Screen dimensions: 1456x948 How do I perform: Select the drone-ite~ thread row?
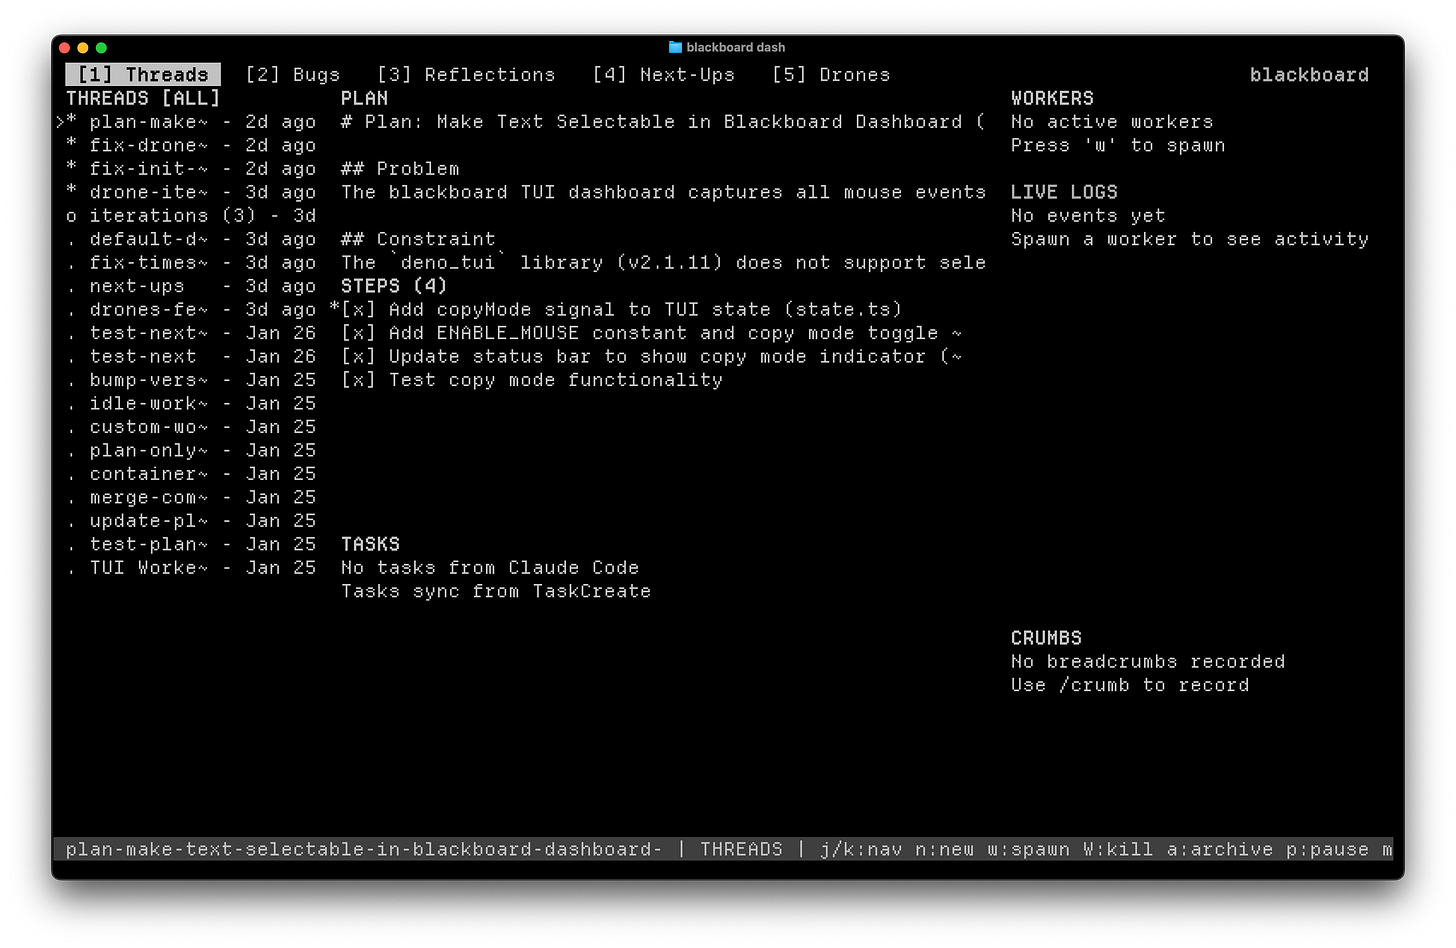point(191,192)
